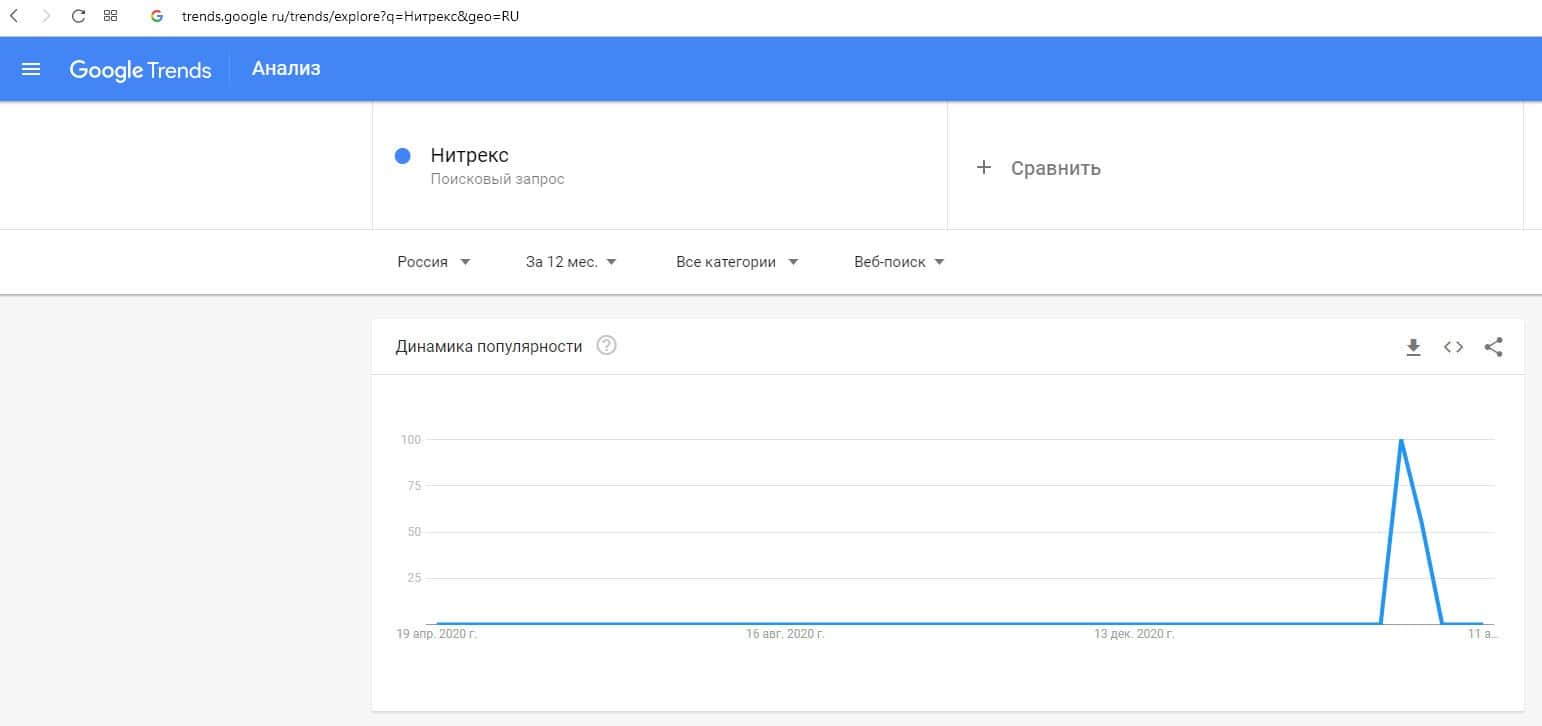Share the popularity dynamics chart

tap(1493, 347)
